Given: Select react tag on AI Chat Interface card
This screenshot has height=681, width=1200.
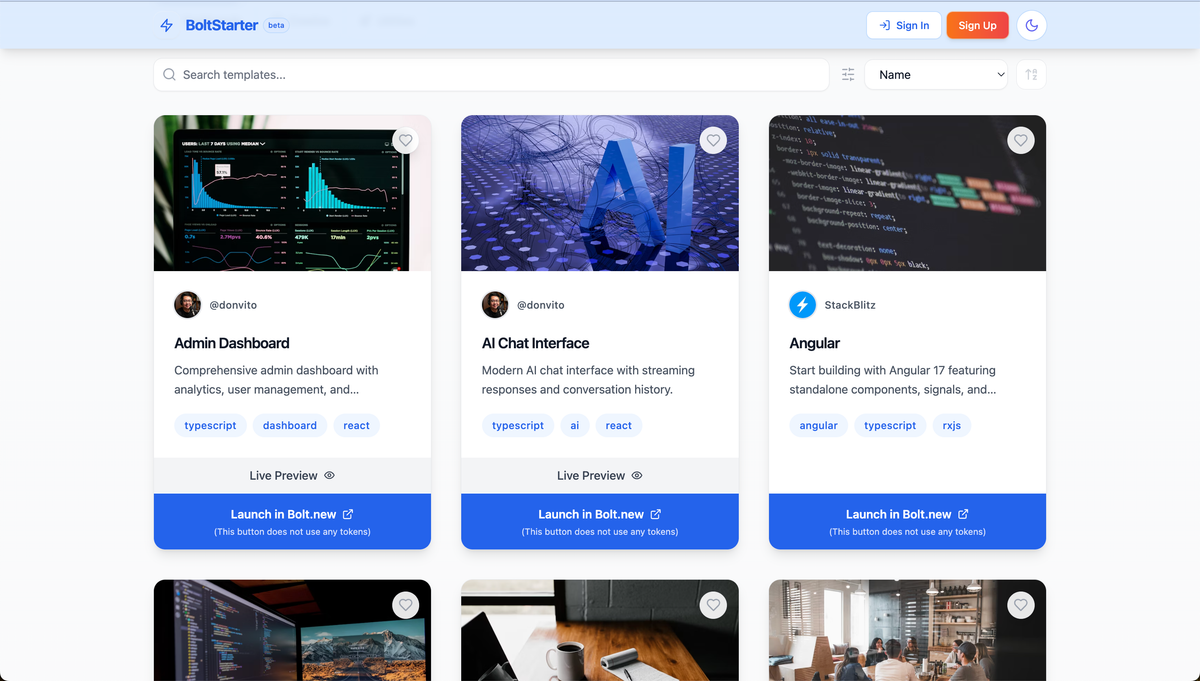Looking at the screenshot, I should [619, 425].
